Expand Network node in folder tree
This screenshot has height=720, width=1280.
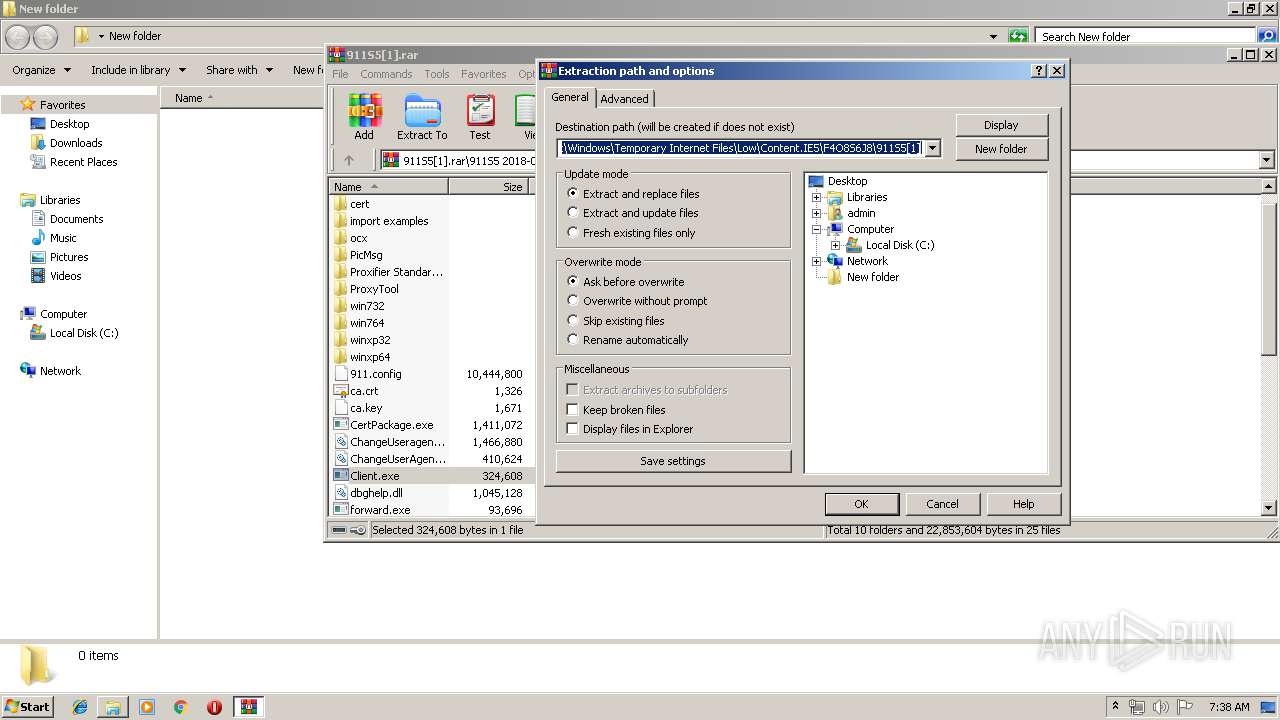click(x=816, y=261)
